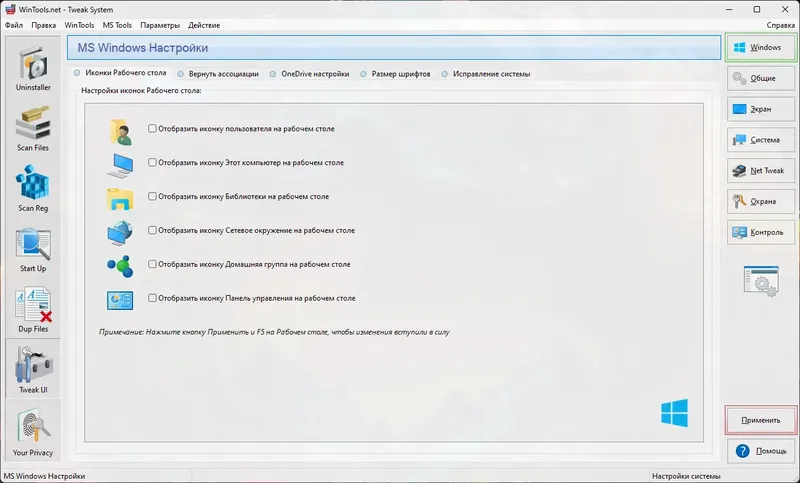Viewport: 800px width, 483px height.
Task: Open the WinTools menu
Action: coord(79,25)
